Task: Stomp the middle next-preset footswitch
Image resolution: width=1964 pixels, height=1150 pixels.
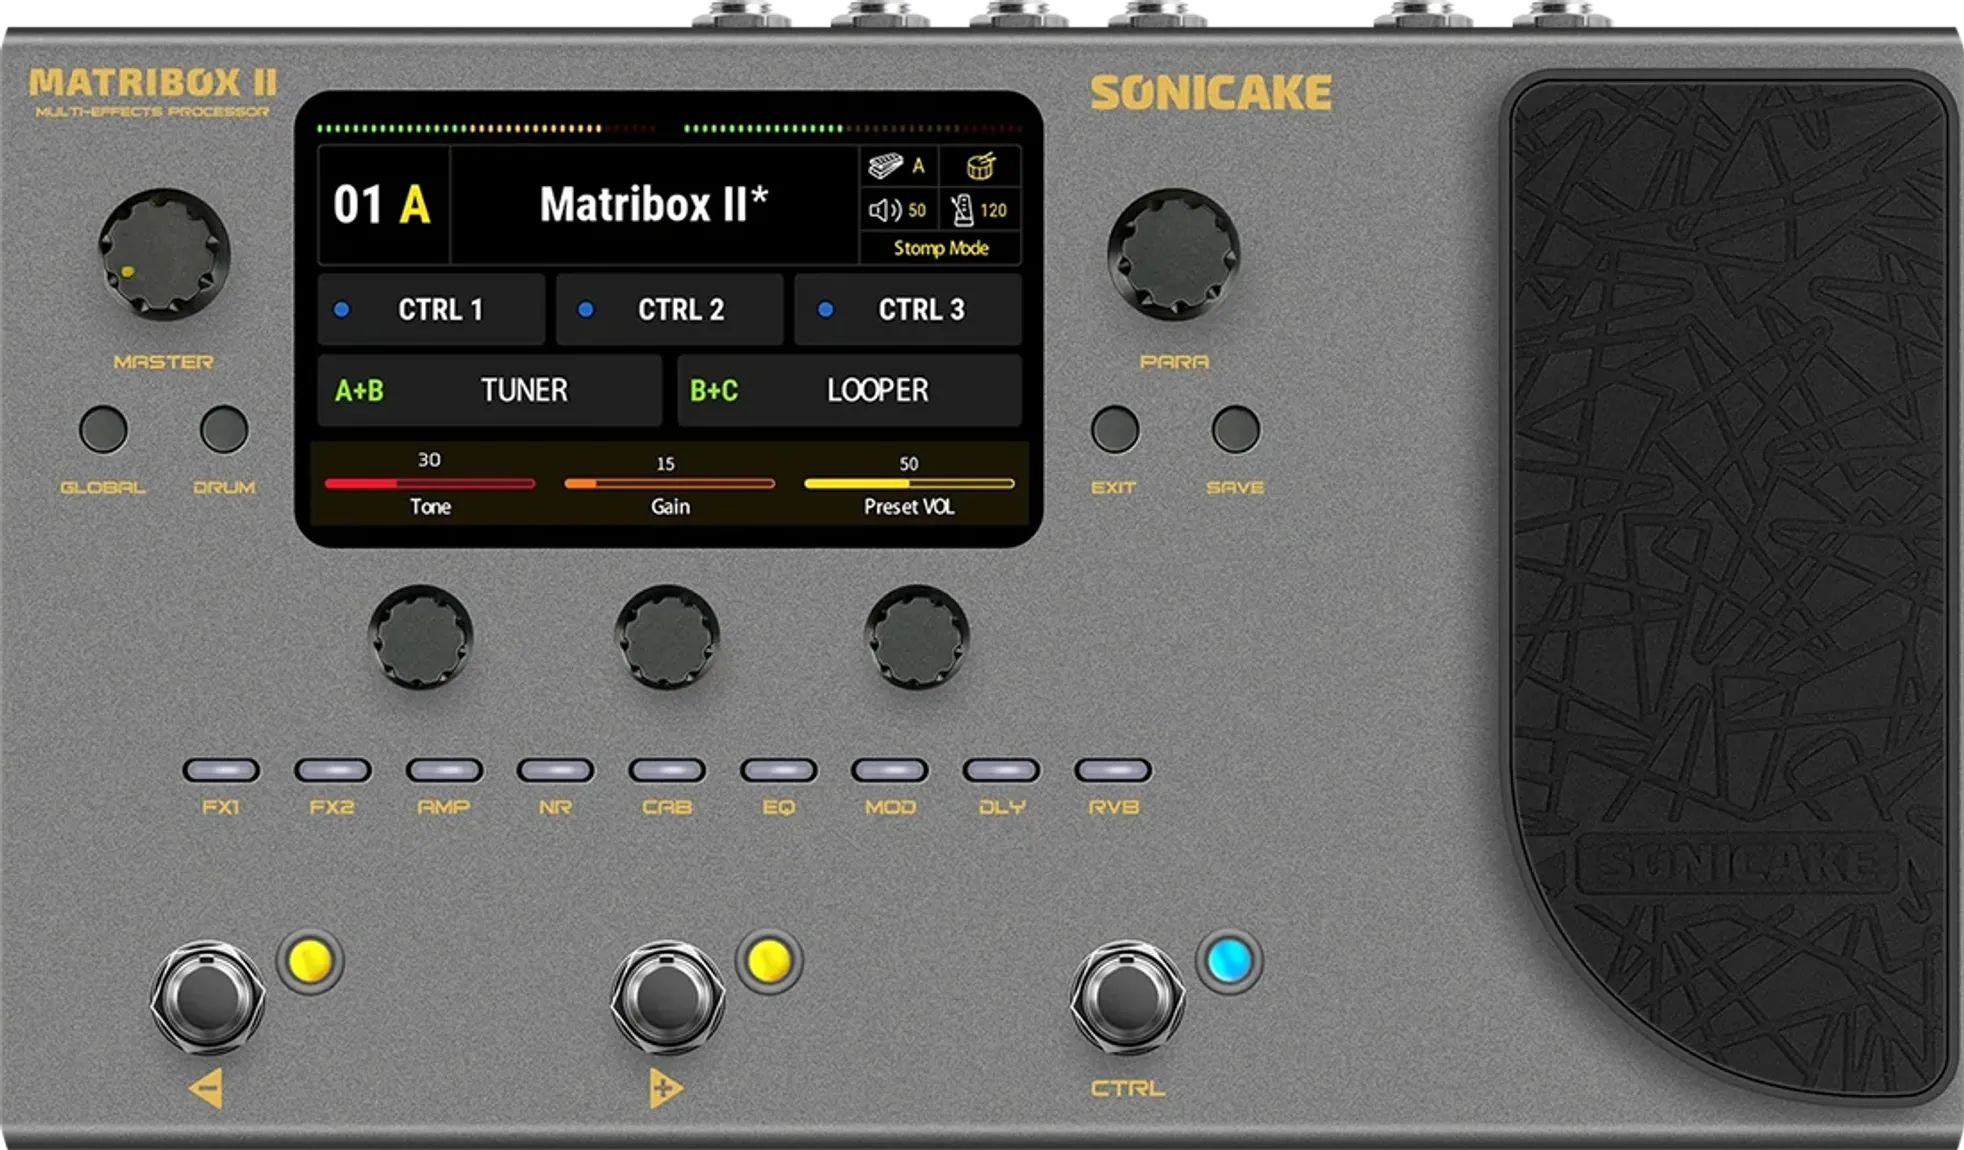Action: (x=668, y=997)
